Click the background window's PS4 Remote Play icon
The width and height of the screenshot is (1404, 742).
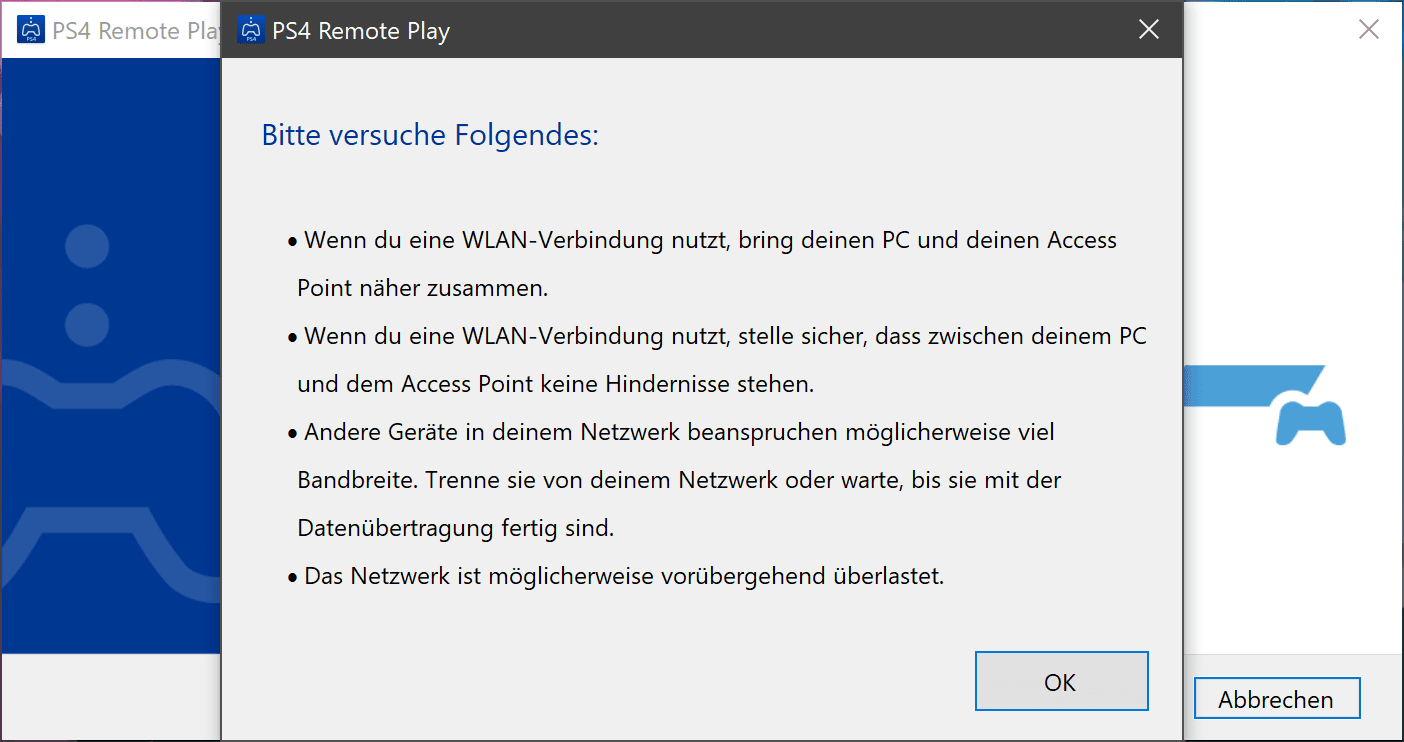[31, 30]
